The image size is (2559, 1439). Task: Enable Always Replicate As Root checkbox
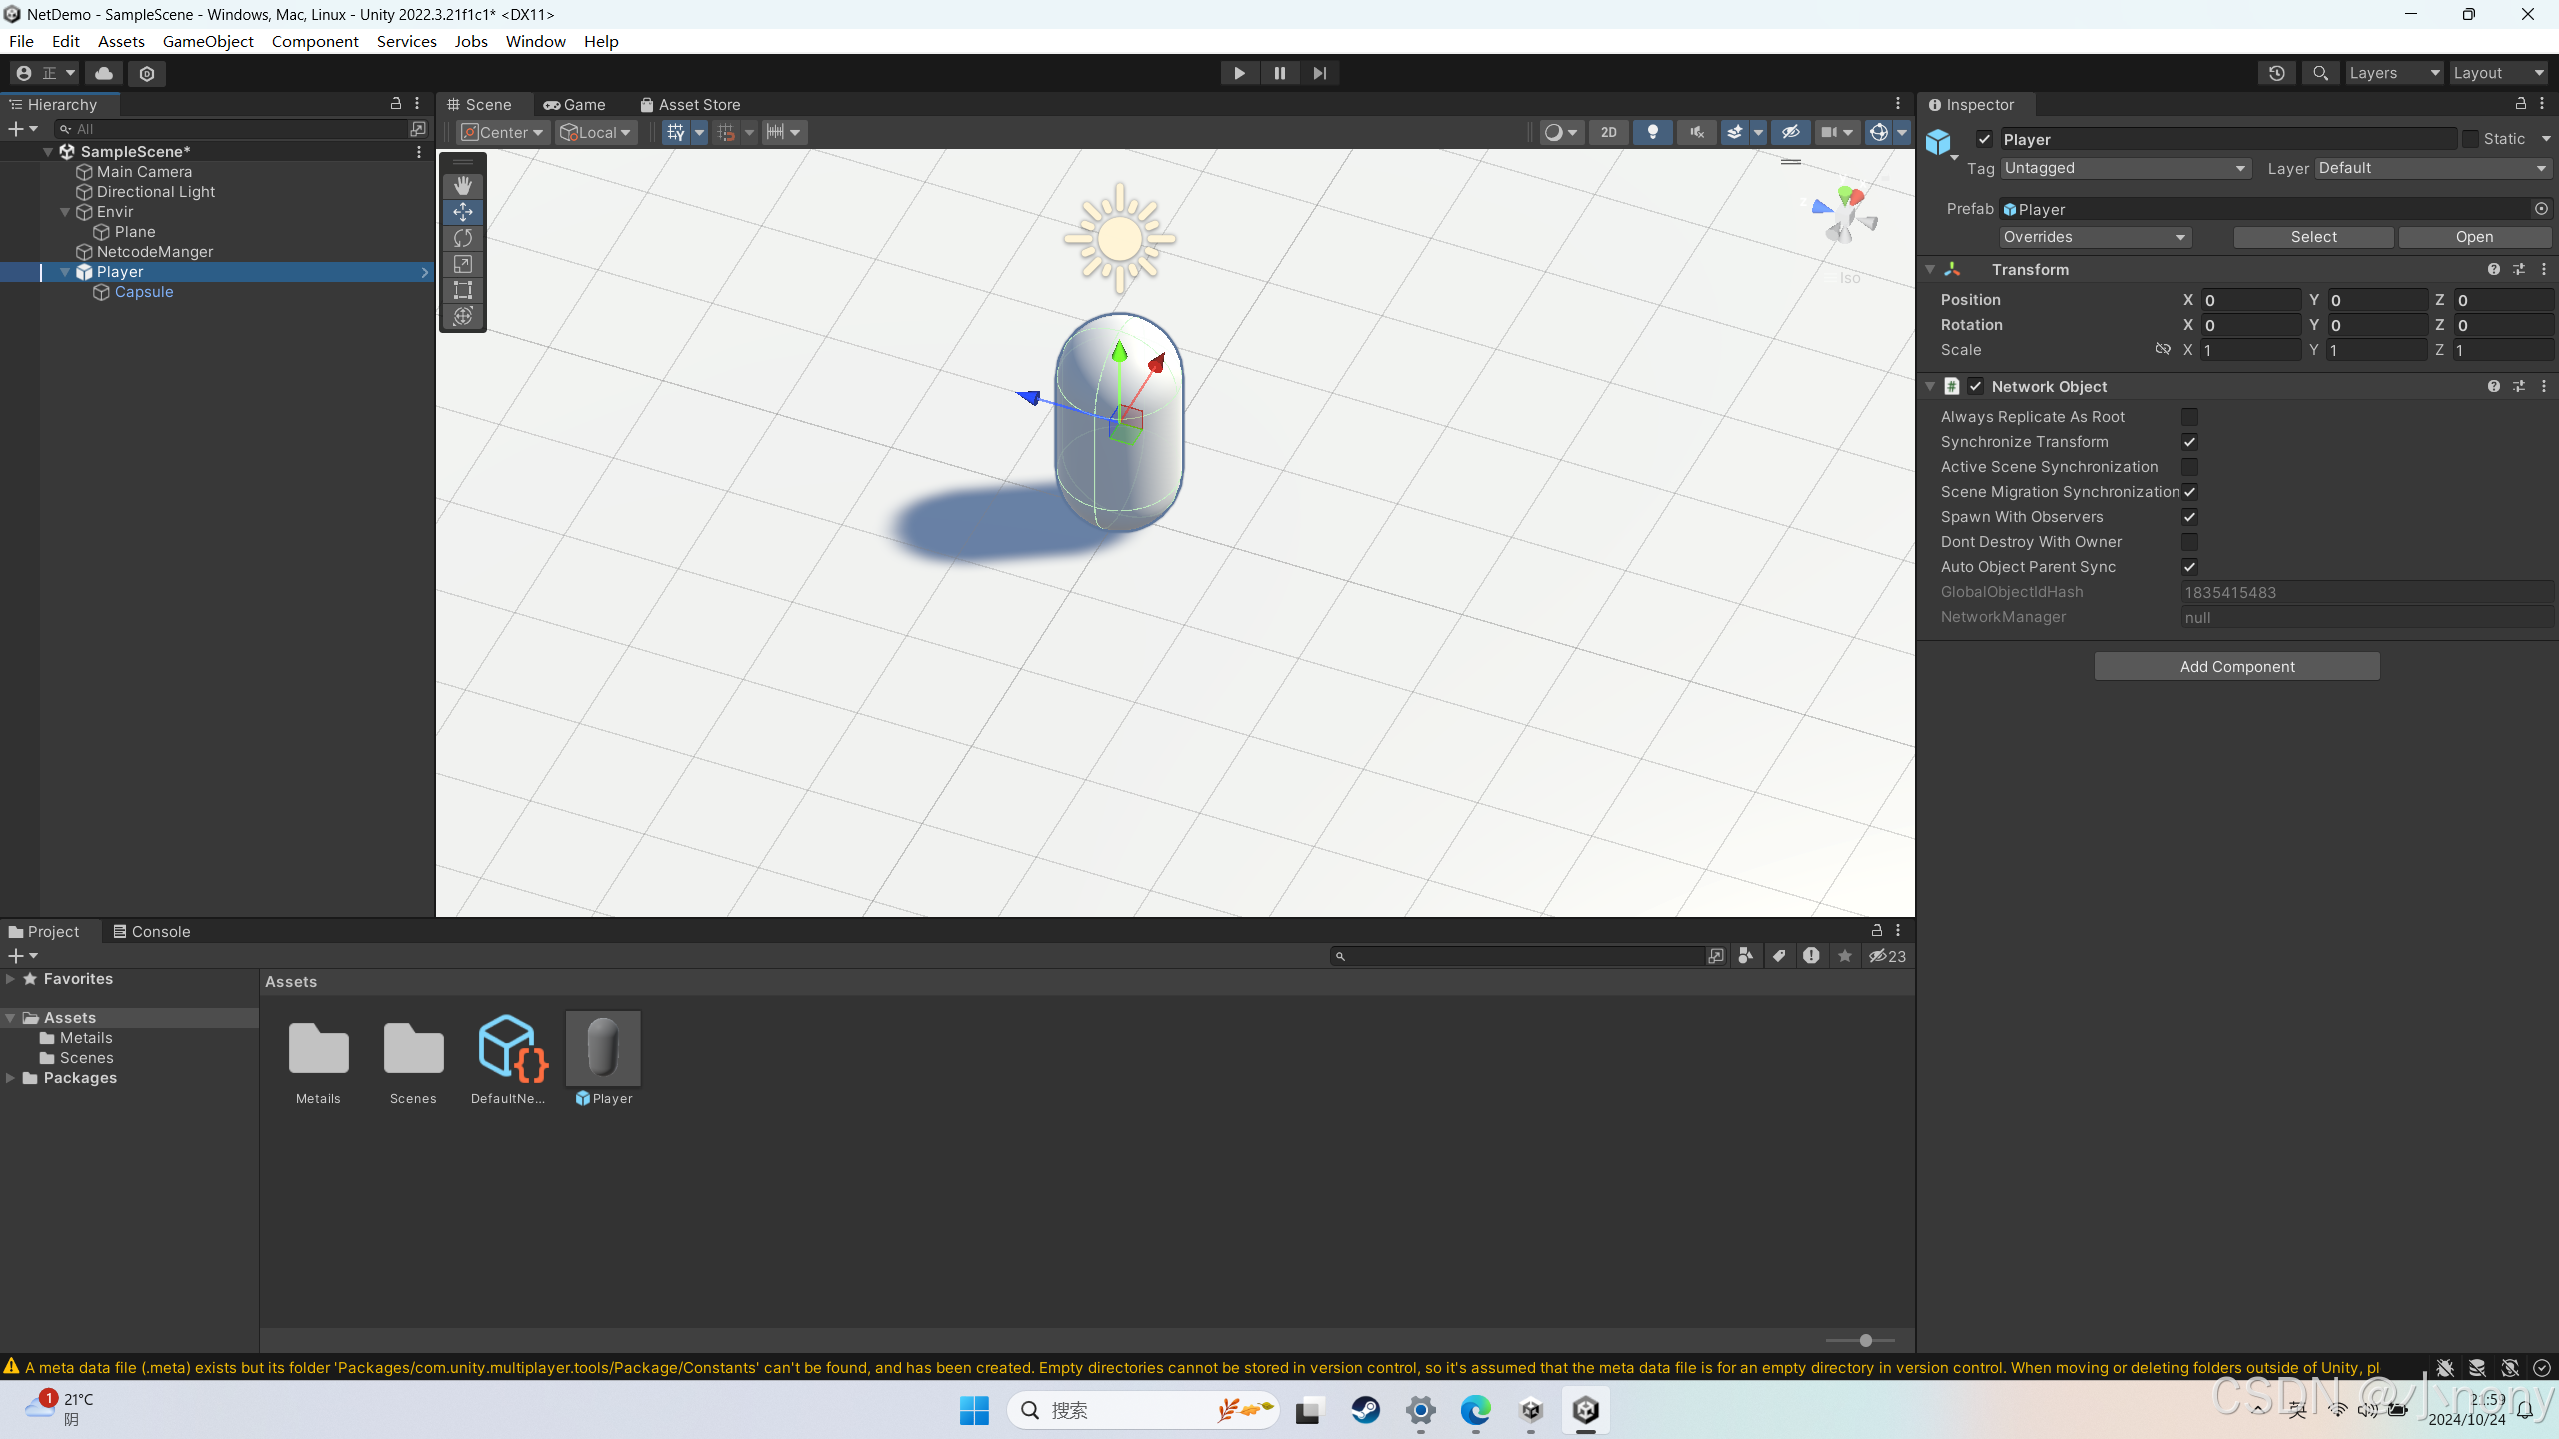pos(2188,417)
